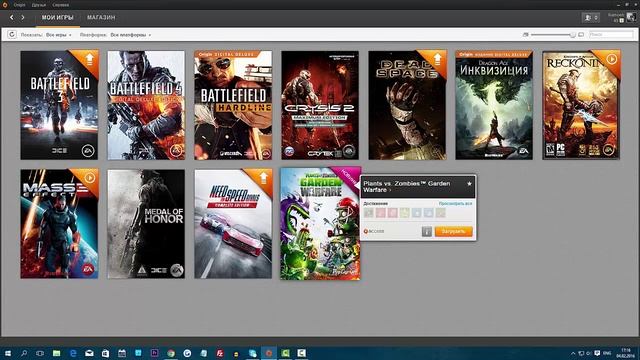The width and height of the screenshot is (640, 360).
Task: Open Google Chrome from taskbar
Action: pos(171,353)
